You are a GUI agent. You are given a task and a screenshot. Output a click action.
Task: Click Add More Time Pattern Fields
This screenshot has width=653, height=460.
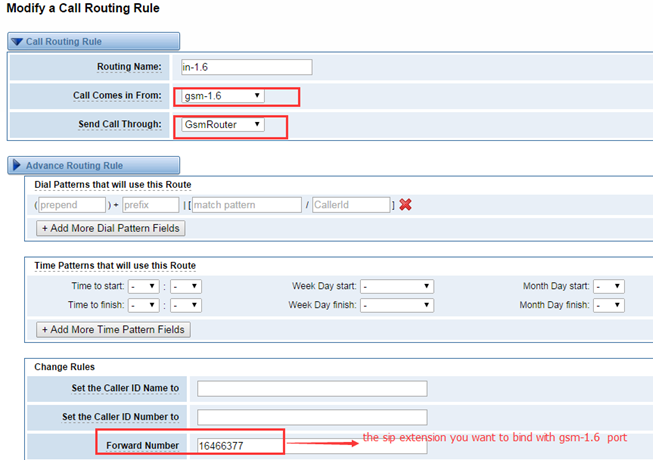pos(113,329)
